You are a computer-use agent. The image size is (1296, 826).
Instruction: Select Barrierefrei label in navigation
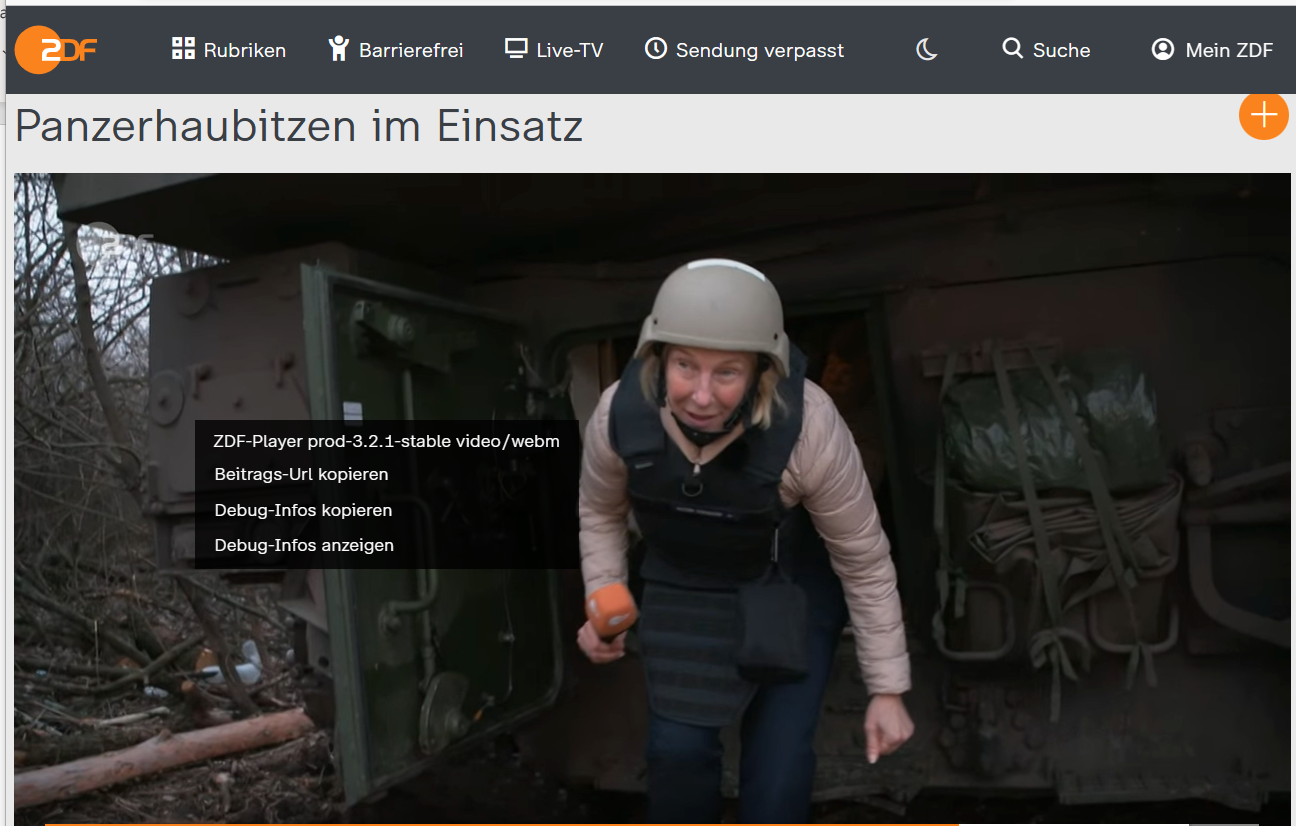tap(411, 50)
